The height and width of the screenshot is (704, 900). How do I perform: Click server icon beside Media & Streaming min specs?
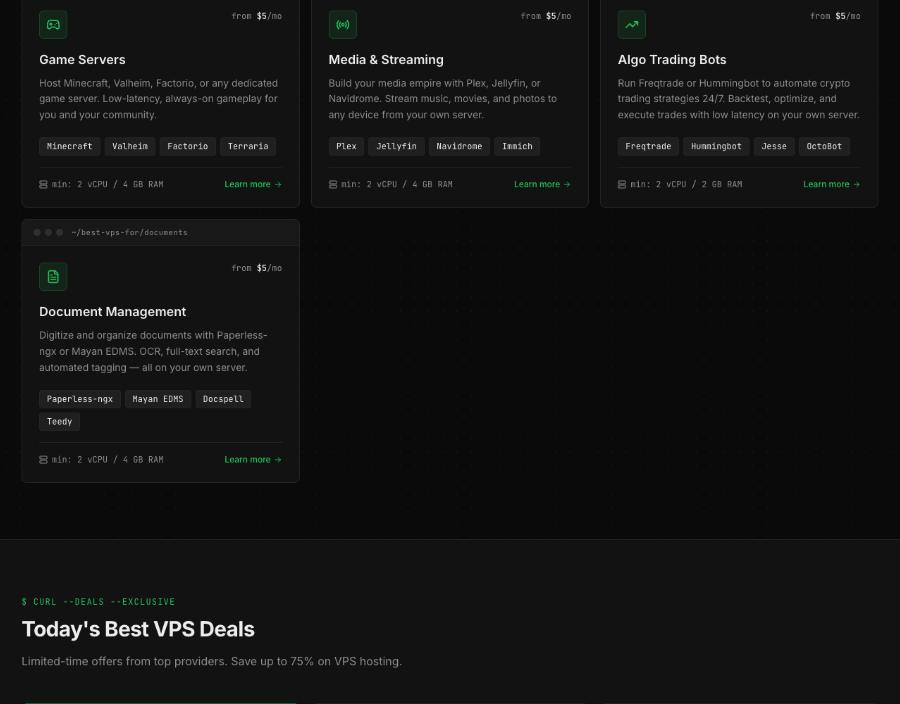(333, 184)
